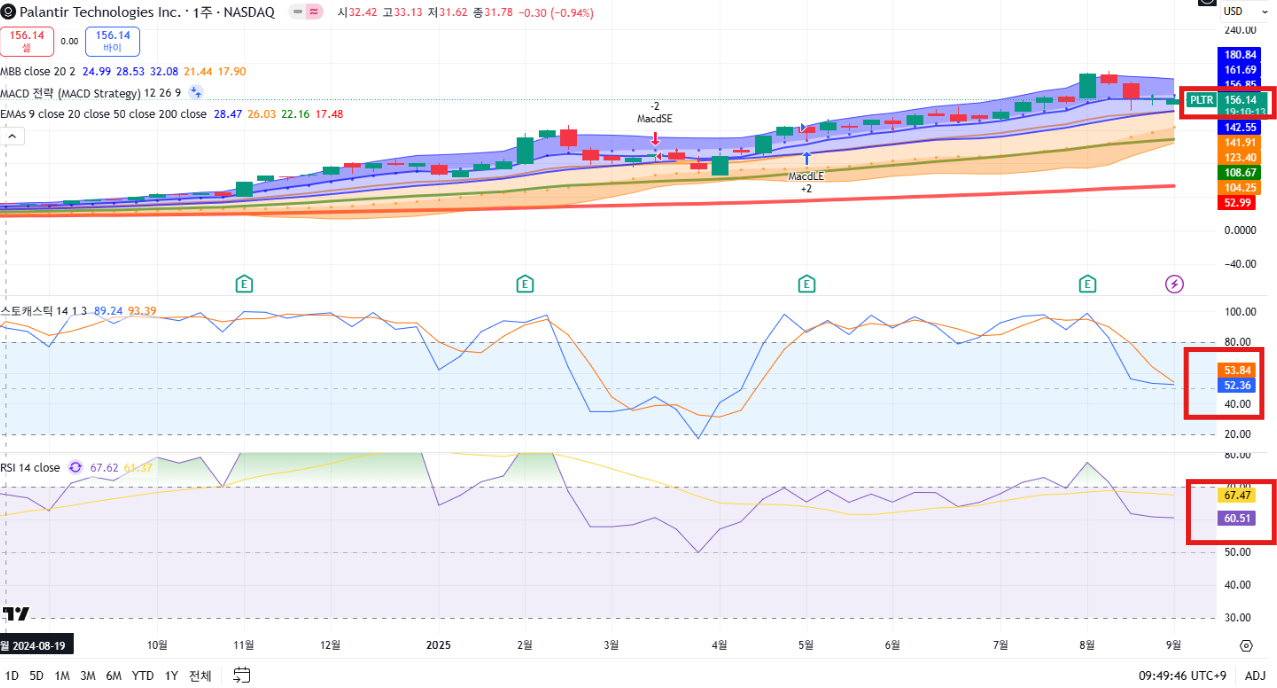Select the EMAs 9 20 50 200 legend

pos(103,114)
